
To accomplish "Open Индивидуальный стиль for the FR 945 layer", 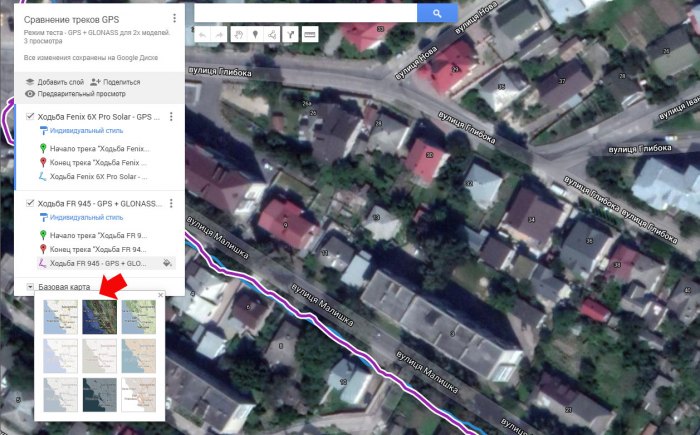I will click(86, 218).
